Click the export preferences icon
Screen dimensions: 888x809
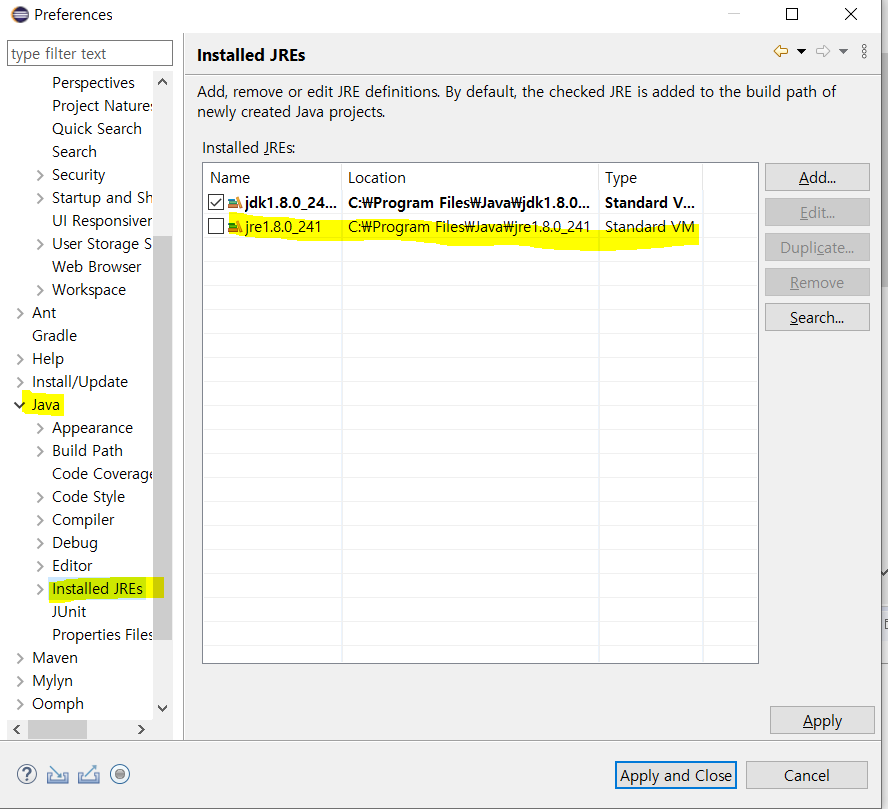pyautogui.click(x=88, y=774)
